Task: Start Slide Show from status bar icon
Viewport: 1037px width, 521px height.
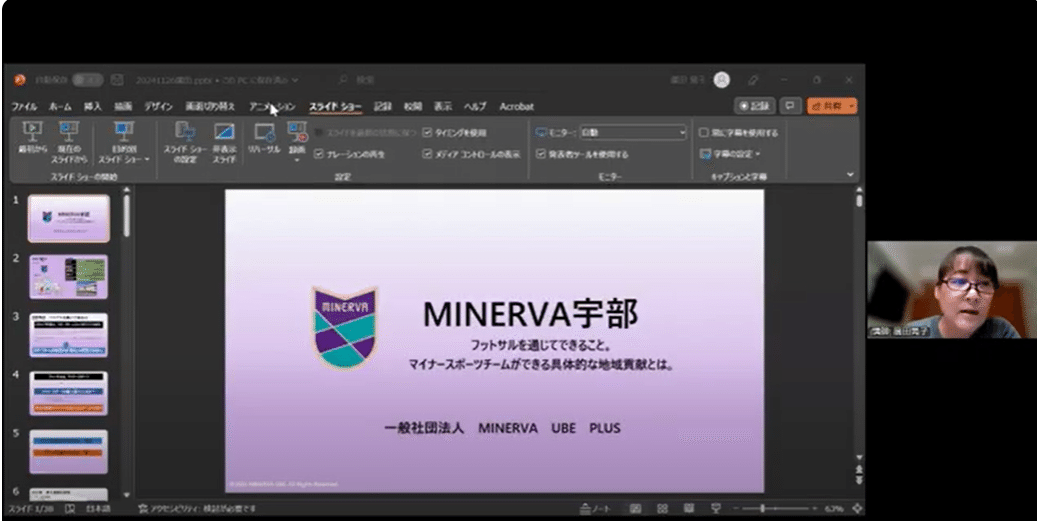Action: pos(716,509)
